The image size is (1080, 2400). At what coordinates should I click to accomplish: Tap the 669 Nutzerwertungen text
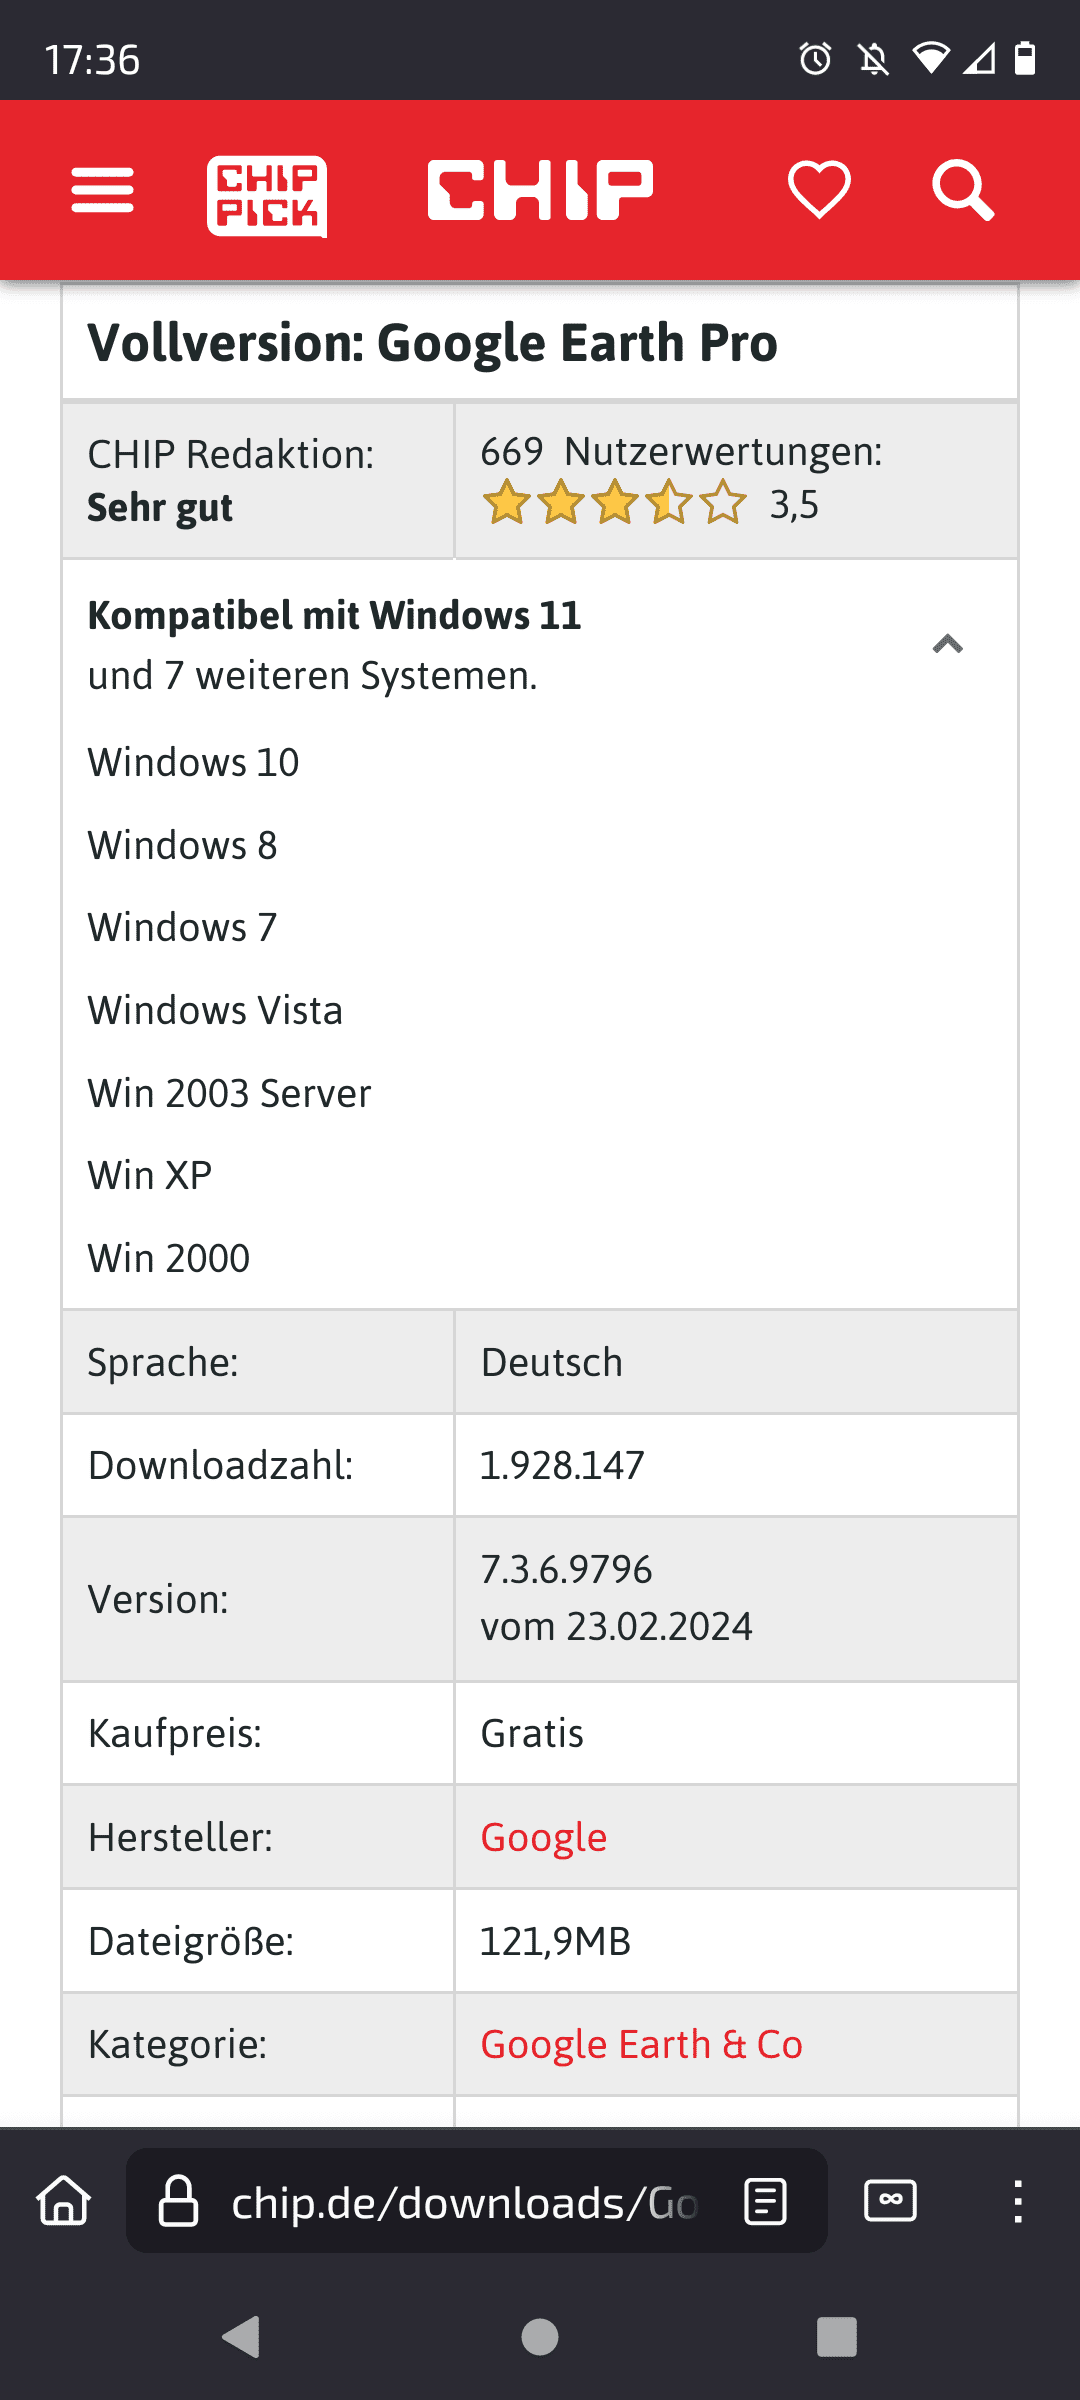tap(681, 452)
